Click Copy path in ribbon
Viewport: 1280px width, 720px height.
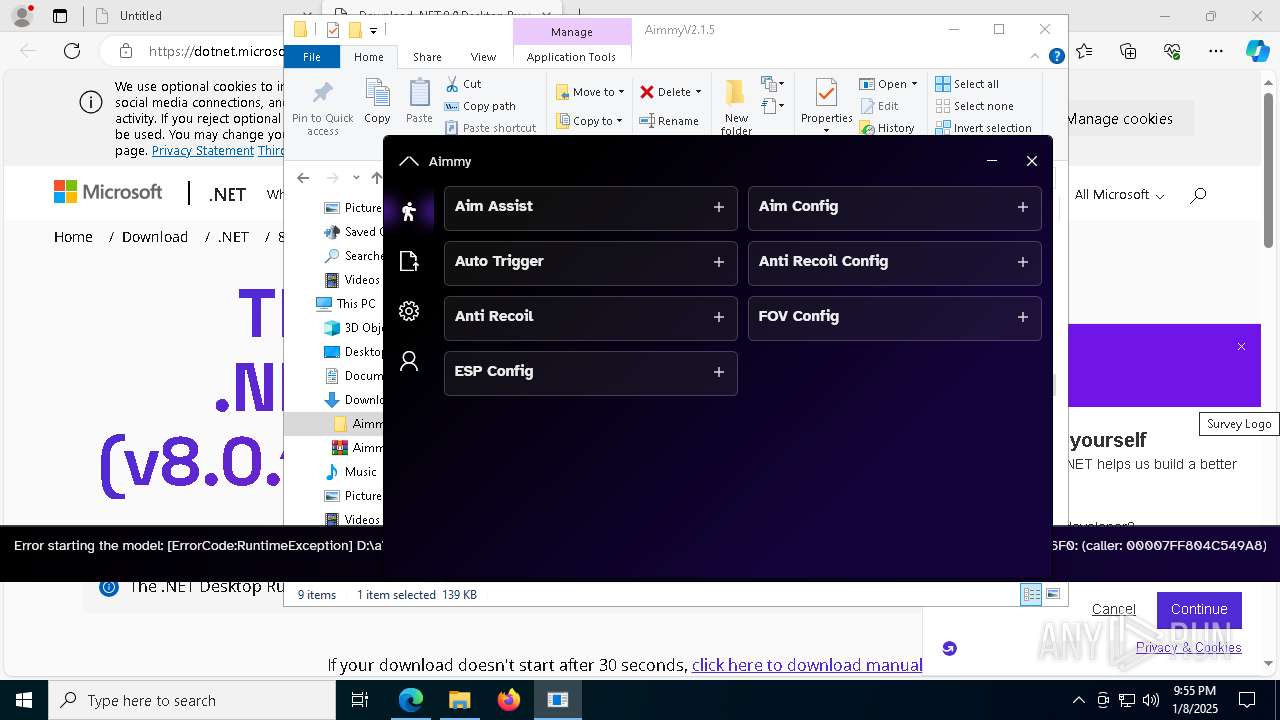coord(480,106)
